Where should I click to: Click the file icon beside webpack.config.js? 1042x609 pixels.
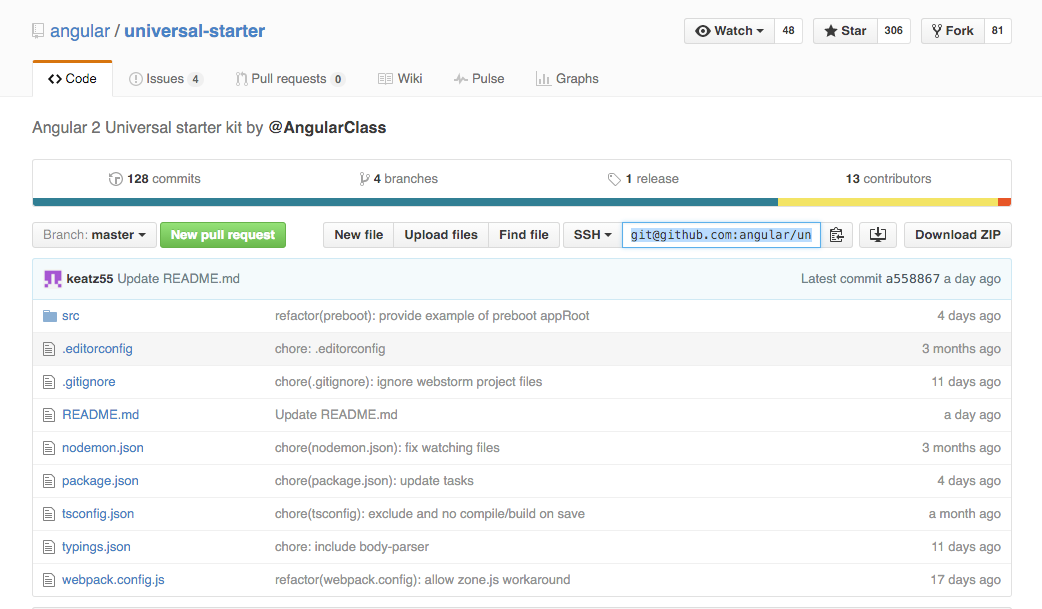coord(49,580)
